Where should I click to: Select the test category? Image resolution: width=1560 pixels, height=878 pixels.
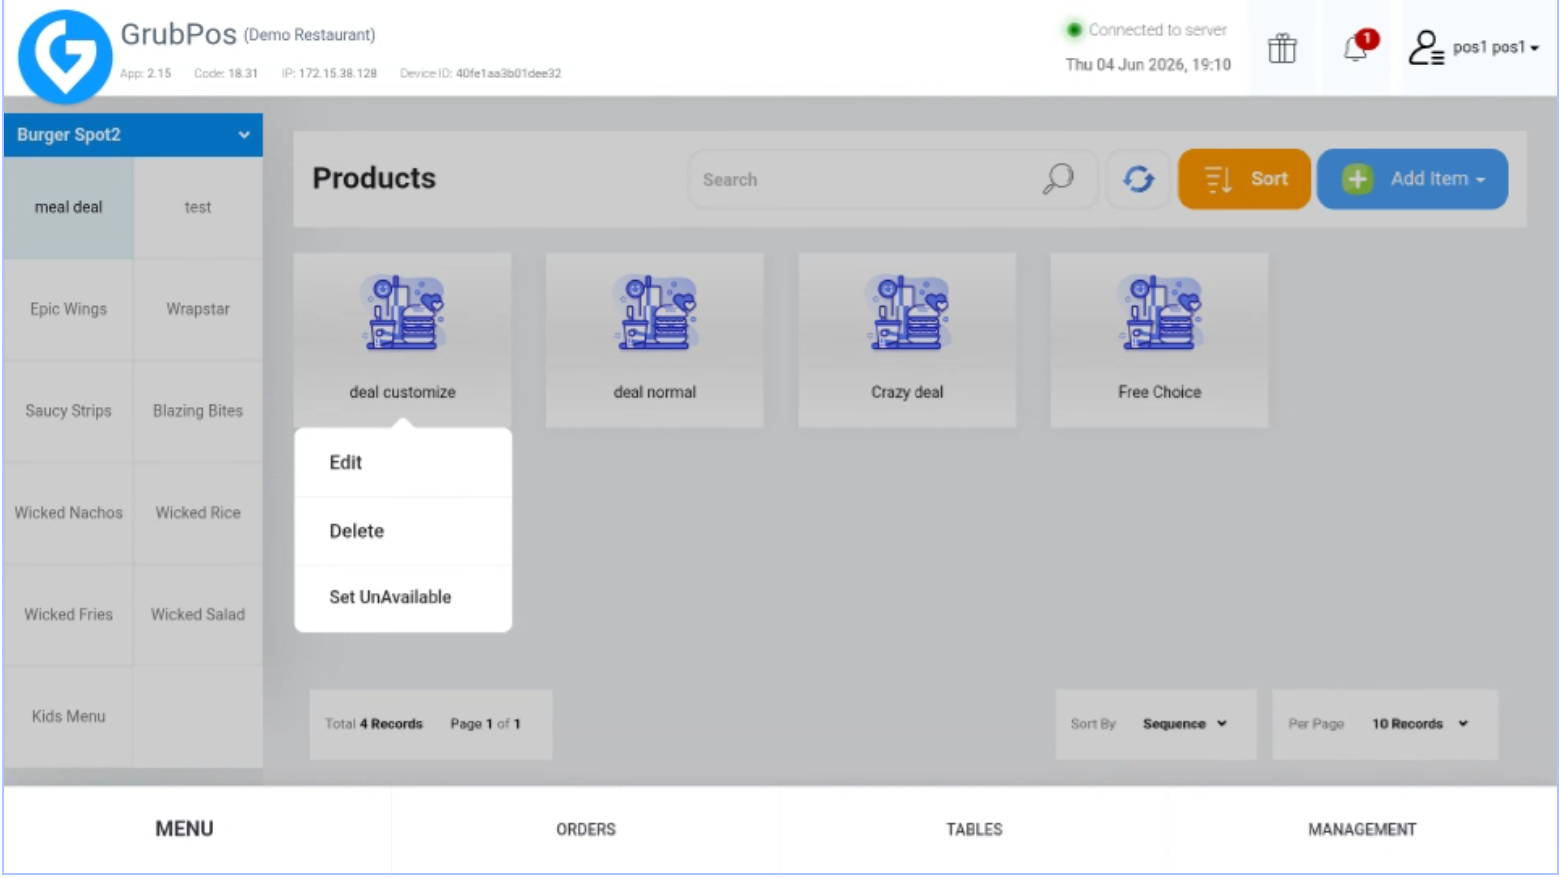(x=198, y=208)
